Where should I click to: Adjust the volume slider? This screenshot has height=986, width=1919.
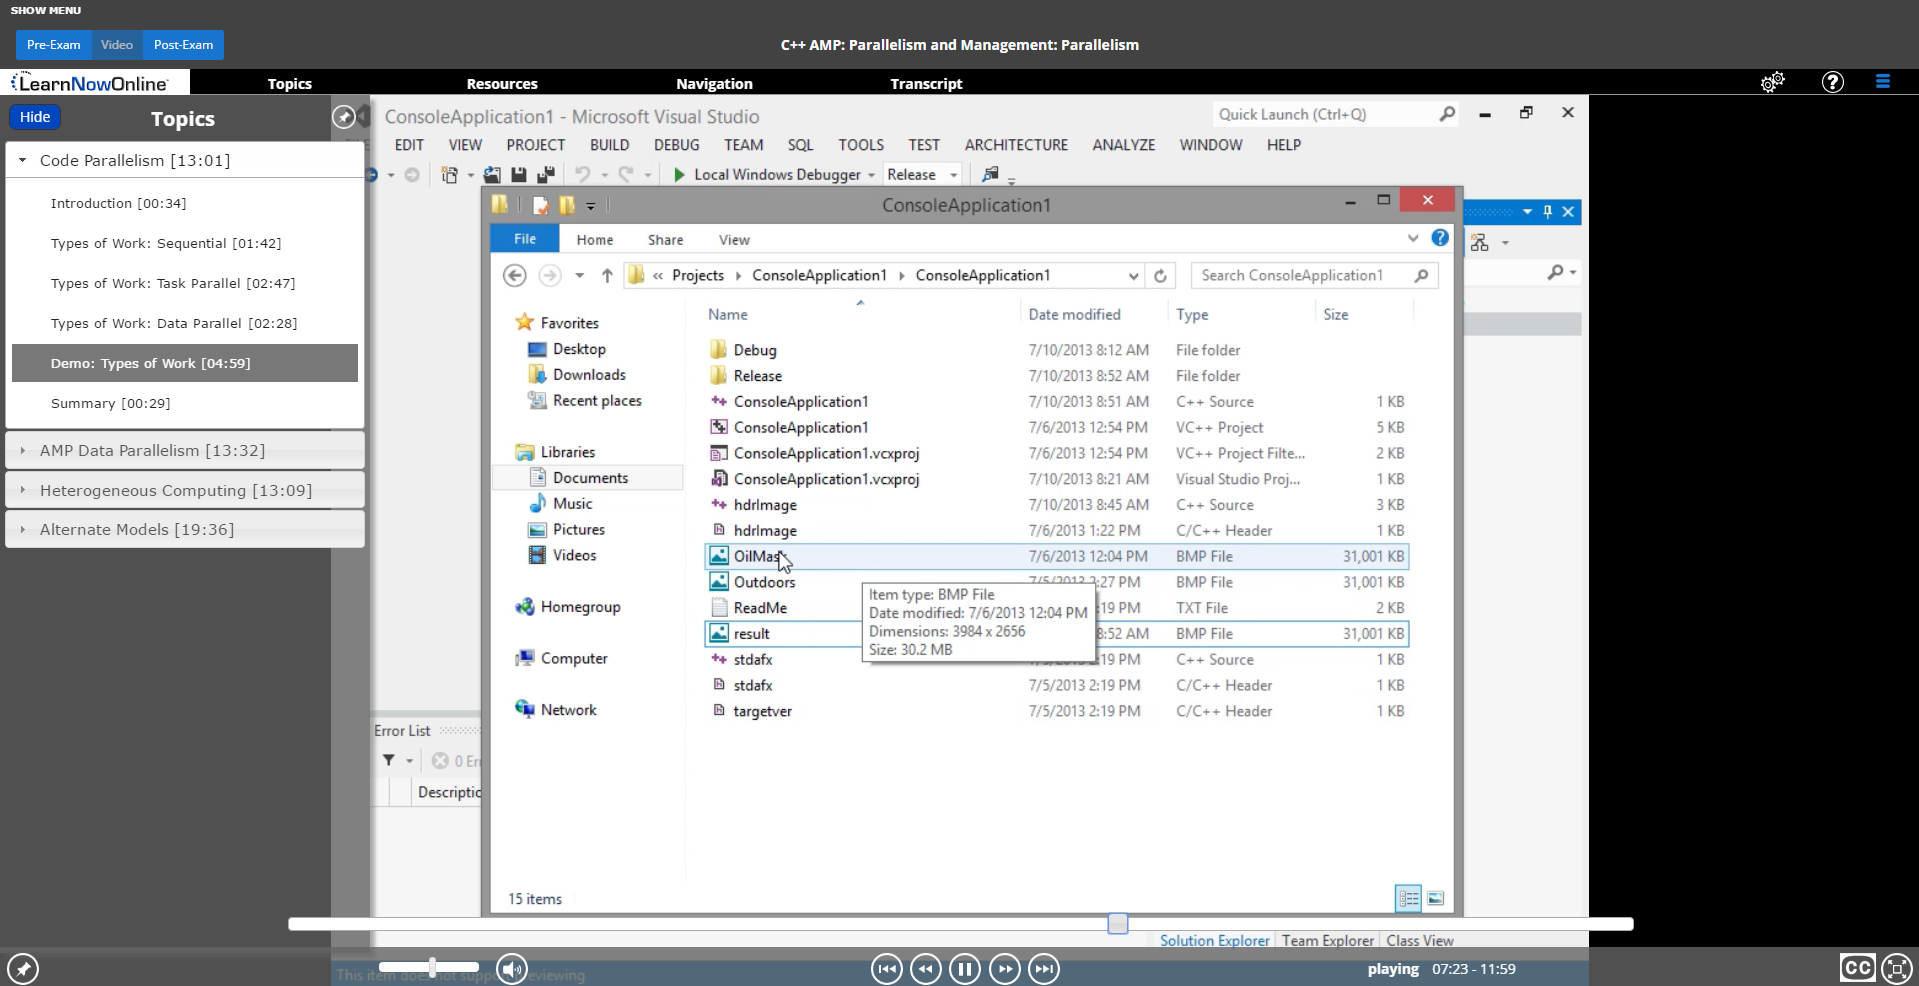tap(432, 967)
